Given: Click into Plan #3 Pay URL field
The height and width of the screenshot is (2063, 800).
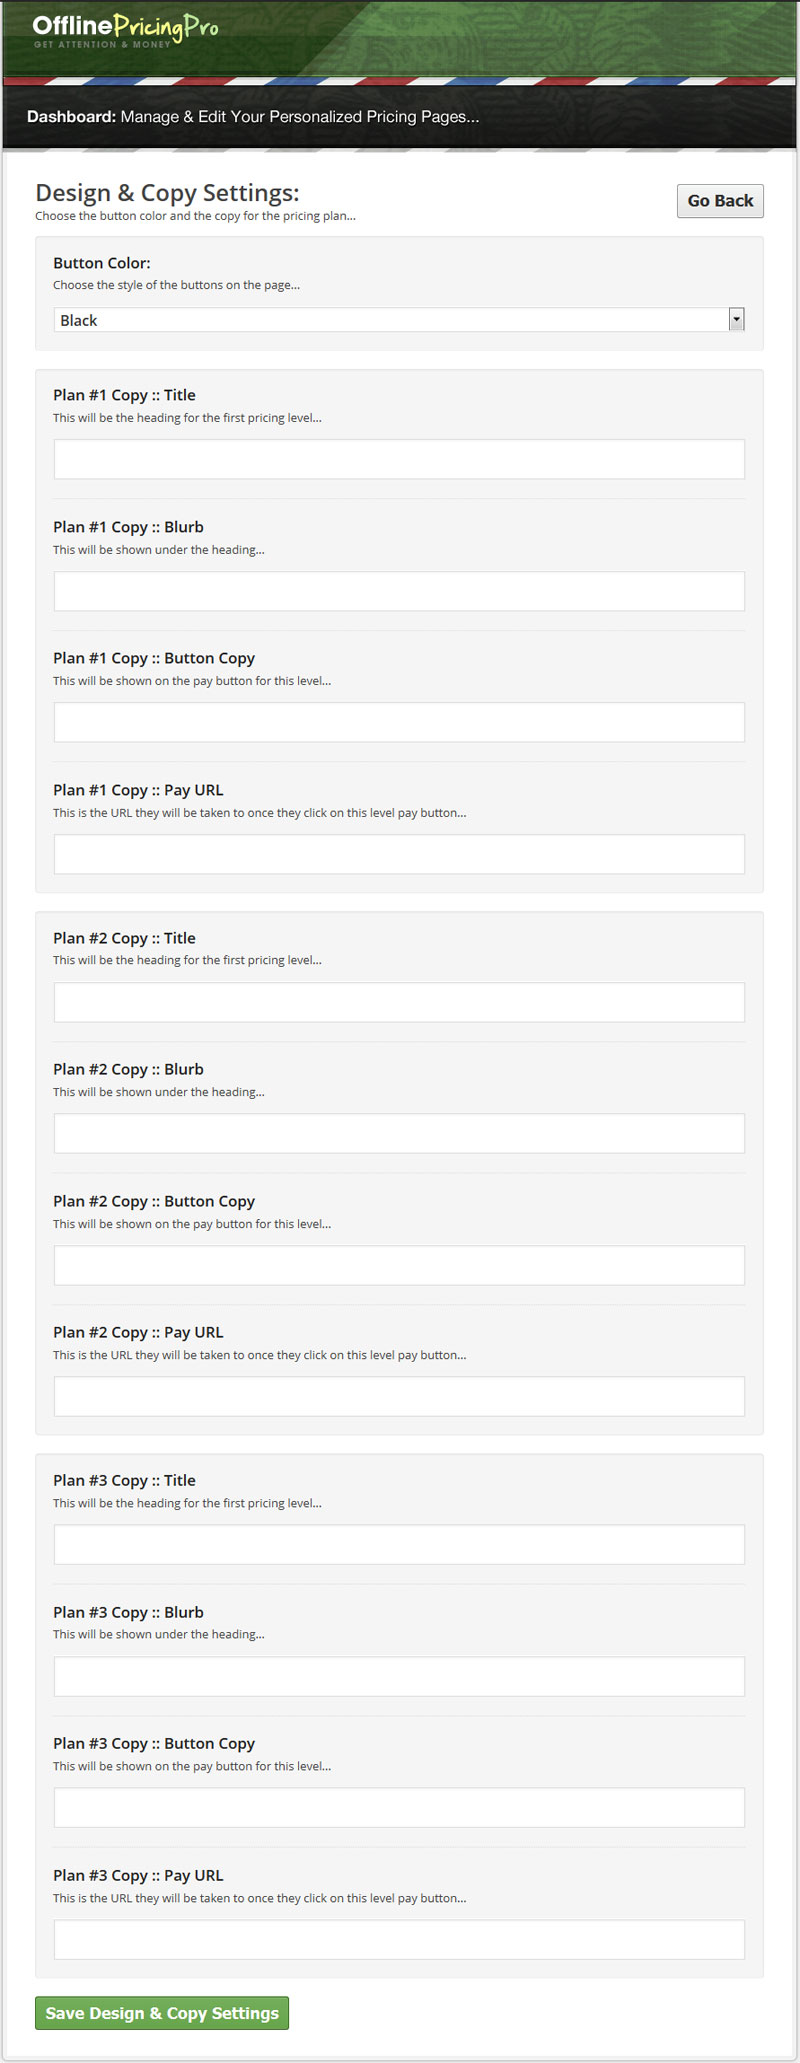Looking at the screenshot, I should (399, 1939).
